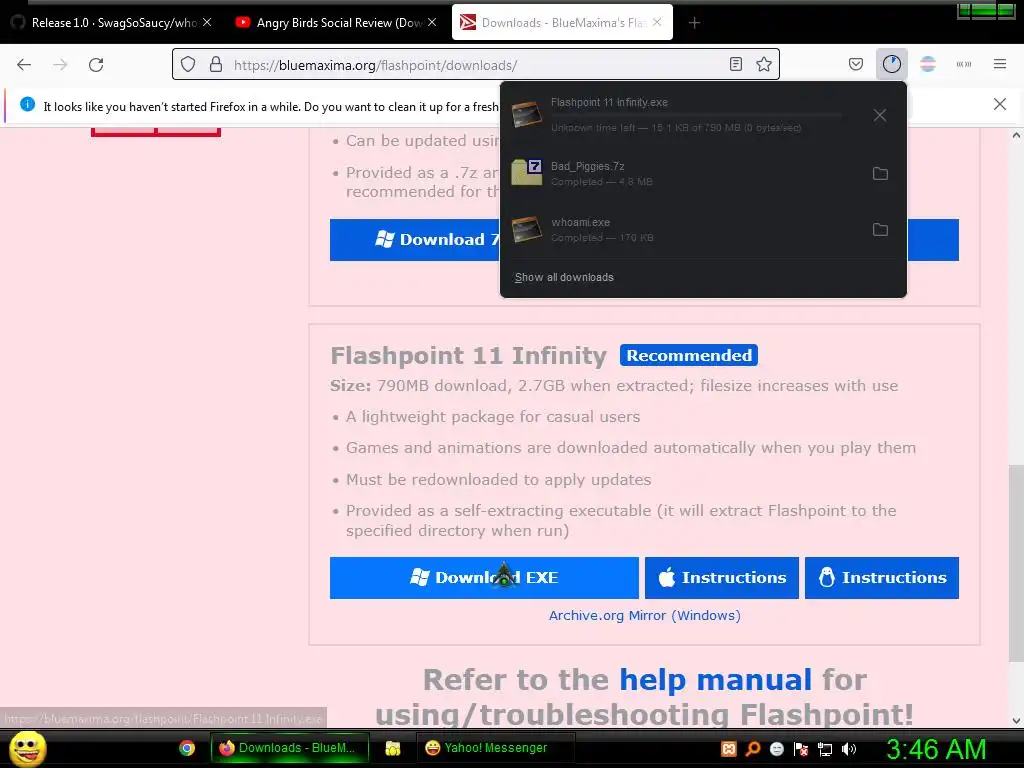Switch to the Release 1.0 GitHub tab

point(112,23)
